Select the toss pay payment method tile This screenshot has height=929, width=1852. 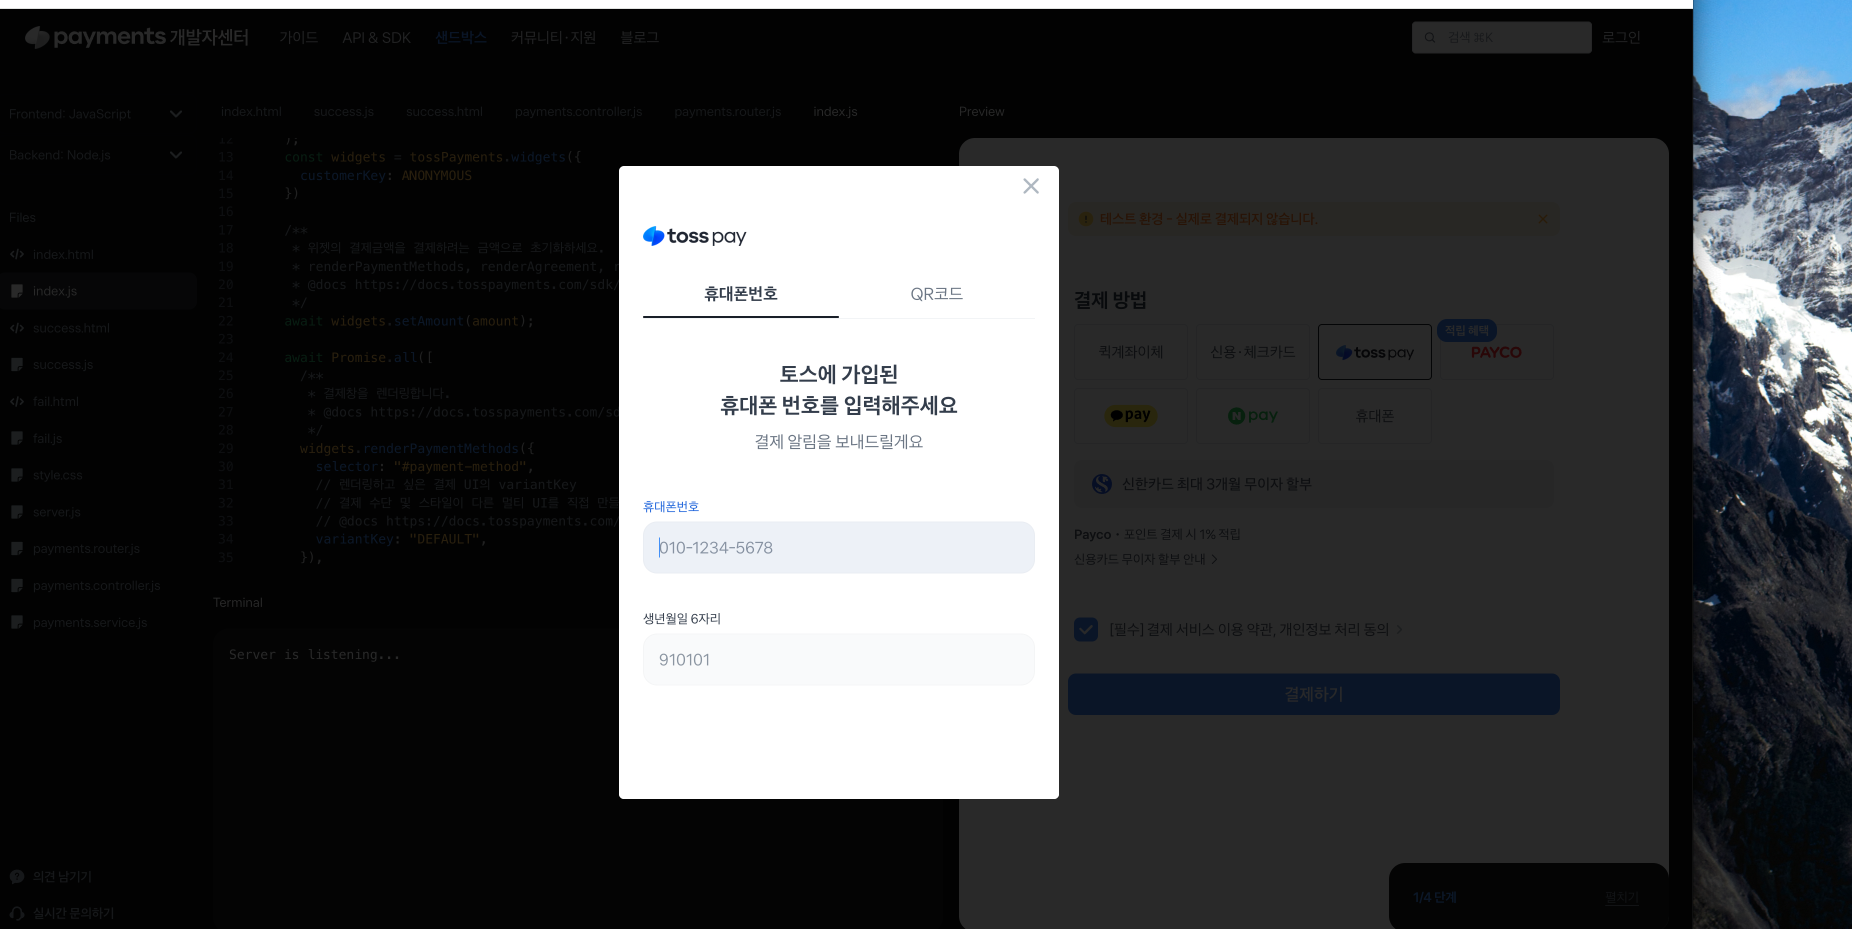pyautogui.click(x=1375, y=352)
